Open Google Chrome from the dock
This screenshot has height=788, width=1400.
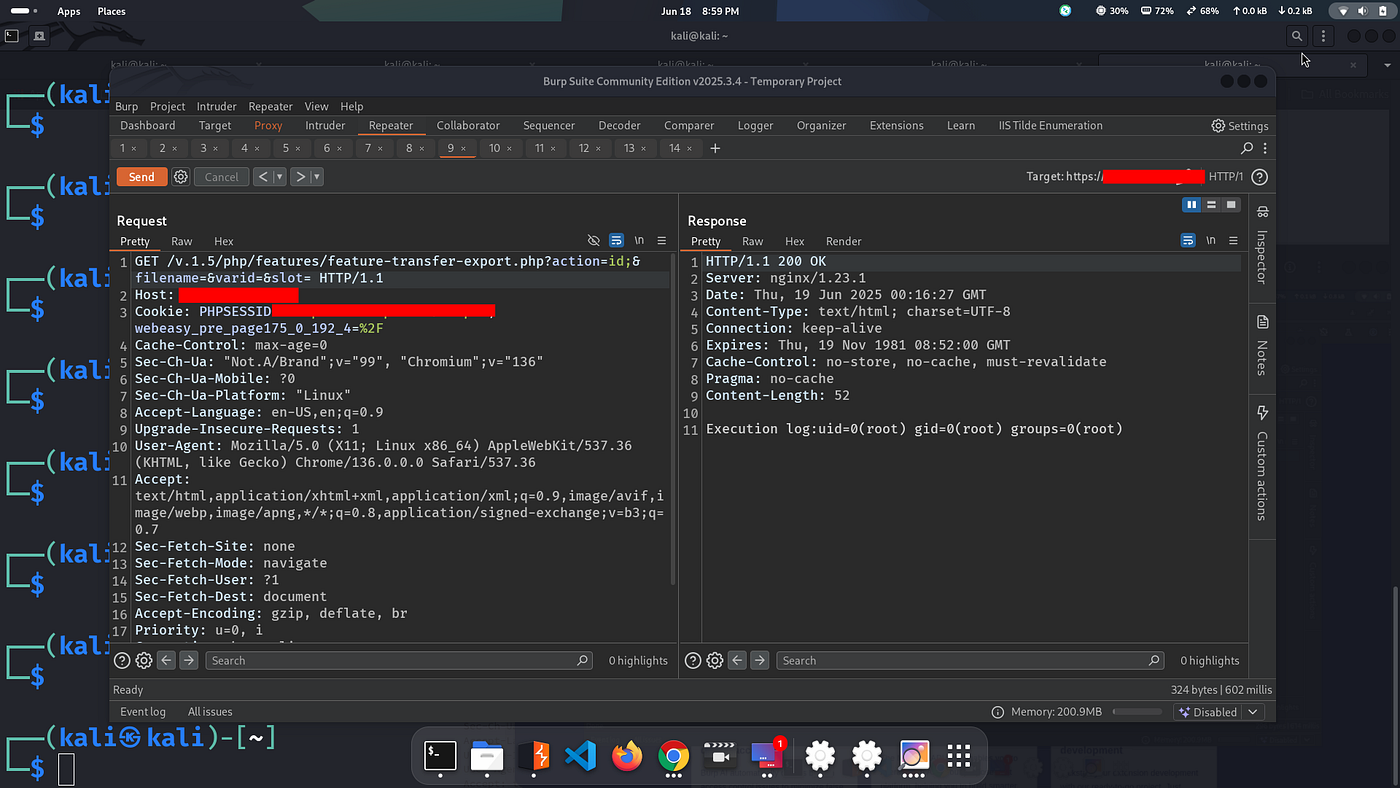click(673, 756)
